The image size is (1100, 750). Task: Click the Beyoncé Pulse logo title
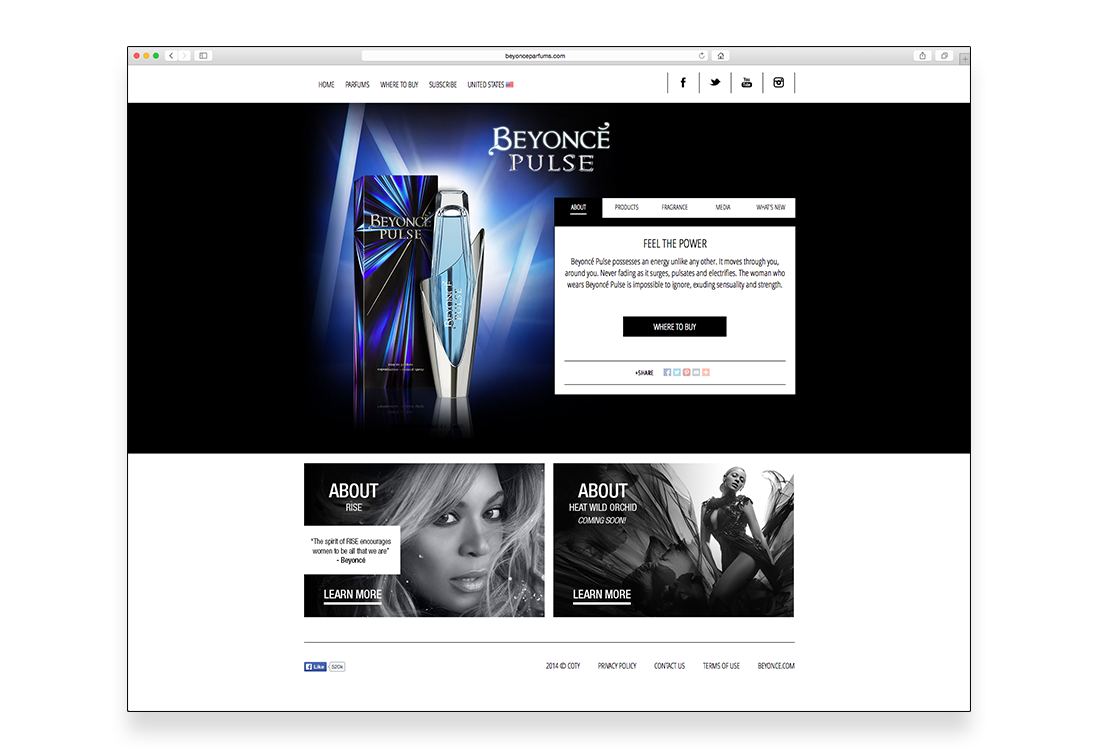click(x=550, y=148)
